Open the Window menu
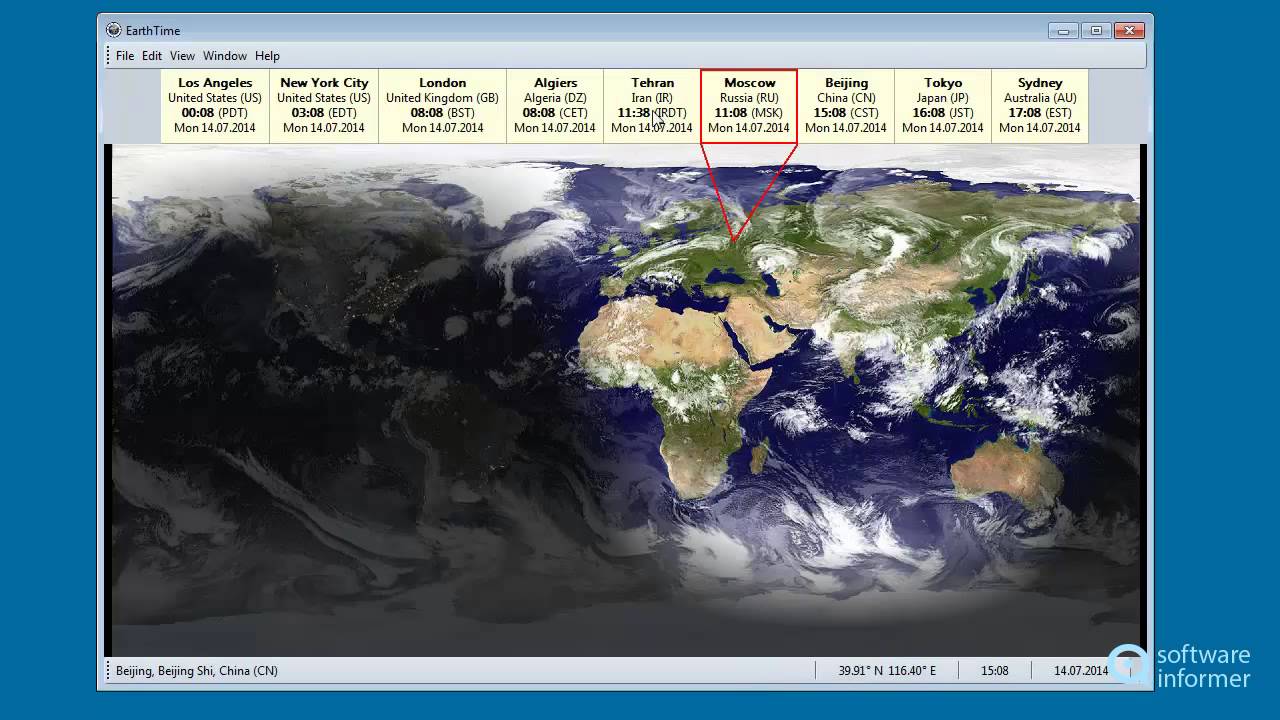The height and width of the screenshot is (720, 1280). pos(225,56)
